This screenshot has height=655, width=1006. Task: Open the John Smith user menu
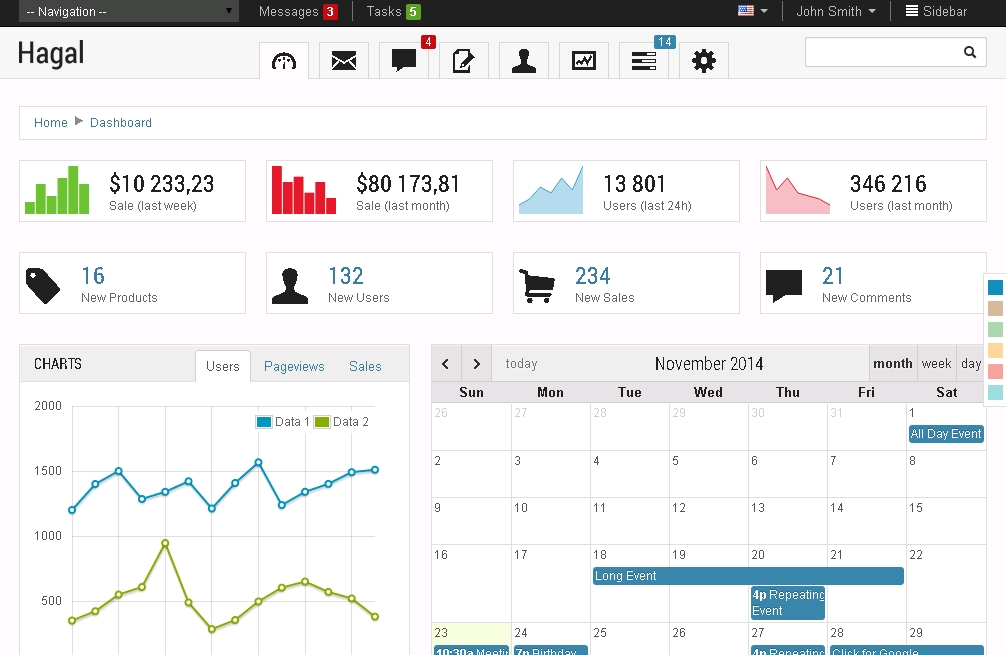(x=835, y=12)
